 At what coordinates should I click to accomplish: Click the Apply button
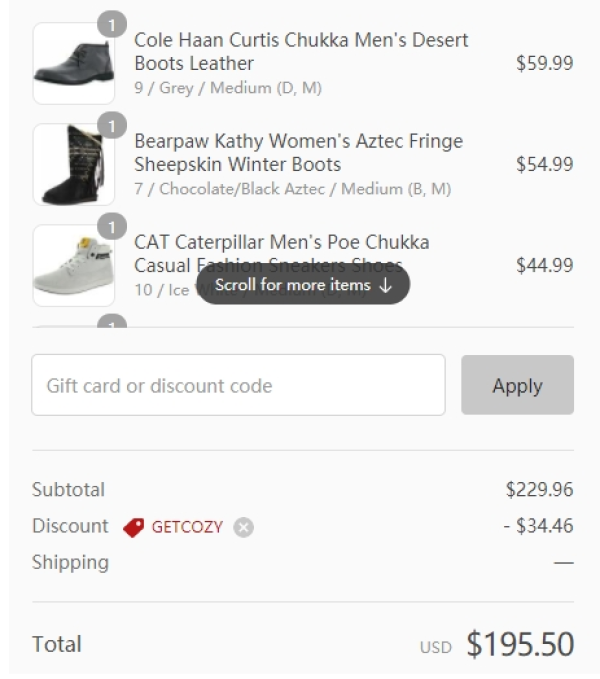point(517,385)
